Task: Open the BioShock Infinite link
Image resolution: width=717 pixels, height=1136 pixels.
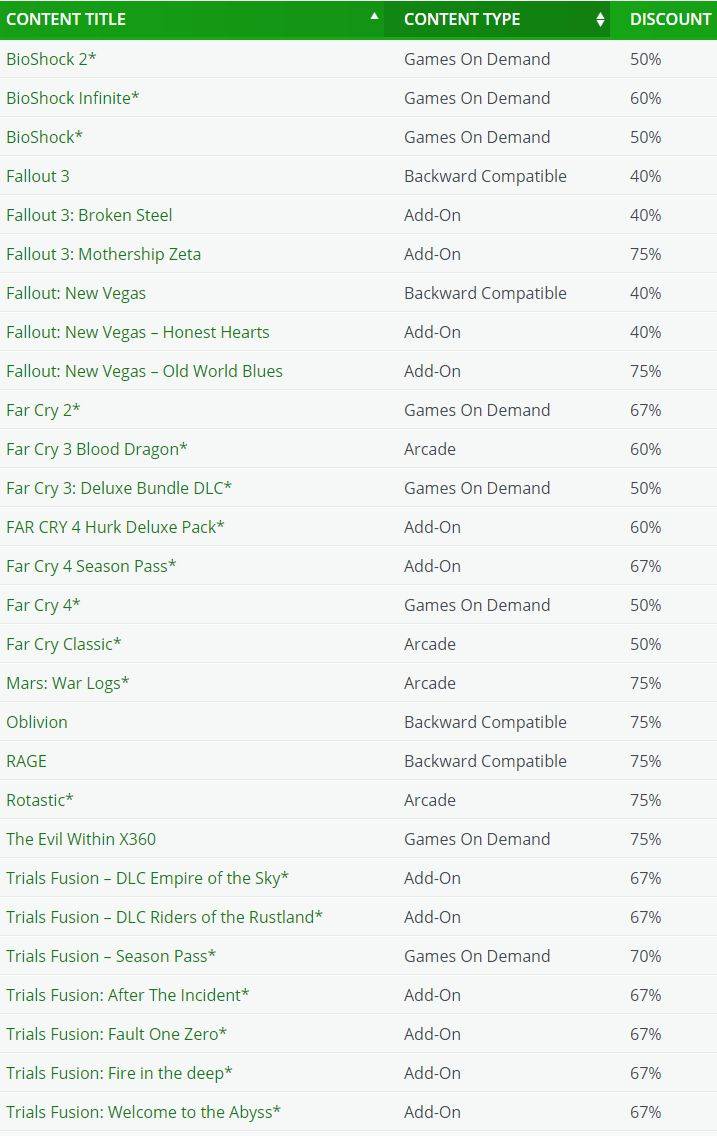Action: [x=72, y=98]
